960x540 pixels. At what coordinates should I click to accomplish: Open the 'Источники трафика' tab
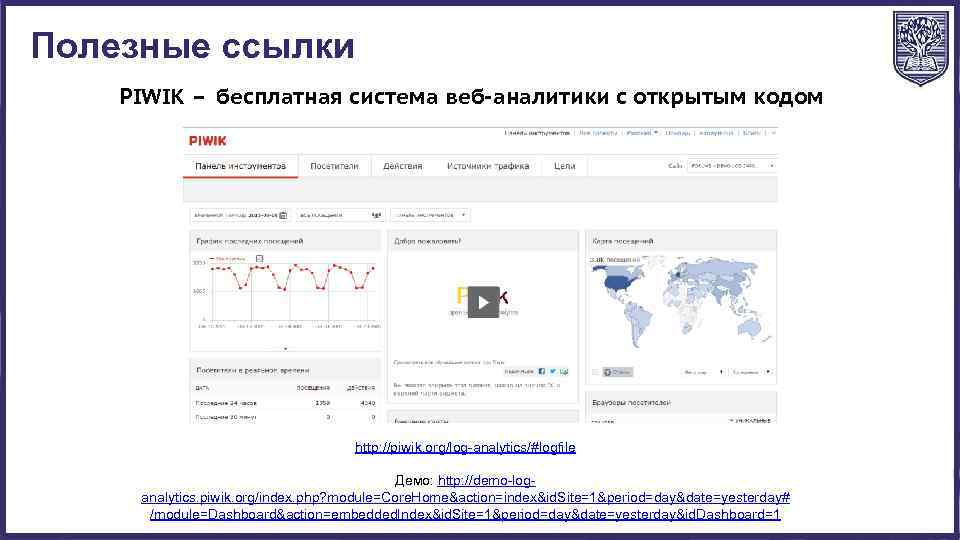point(488,166)
